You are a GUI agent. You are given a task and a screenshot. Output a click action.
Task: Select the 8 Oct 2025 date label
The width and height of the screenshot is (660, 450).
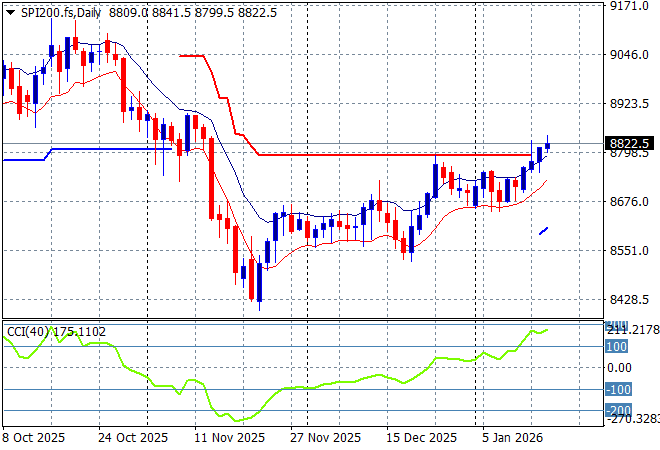click(35, 438)
